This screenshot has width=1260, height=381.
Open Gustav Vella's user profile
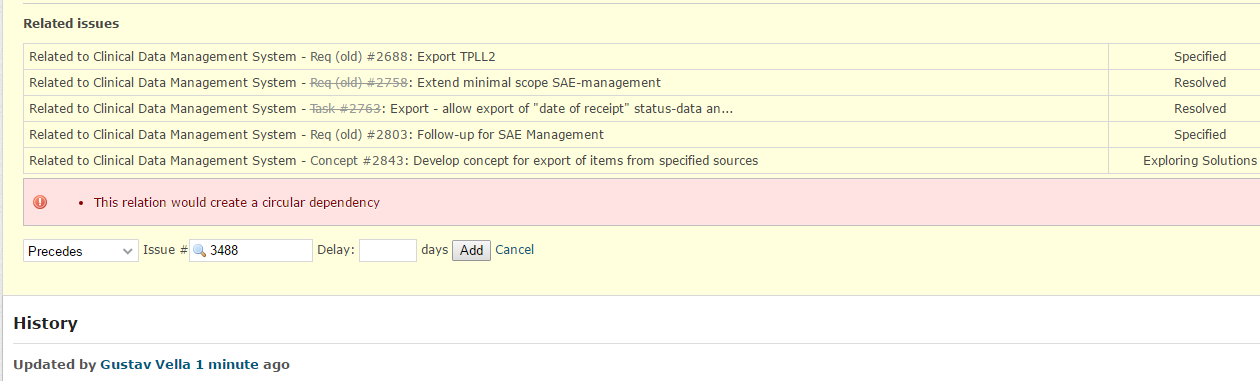[x=146, y=365]
